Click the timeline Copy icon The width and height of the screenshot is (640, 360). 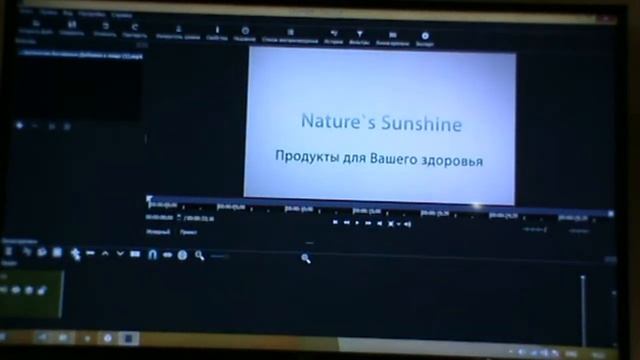[x=42, y=252]
